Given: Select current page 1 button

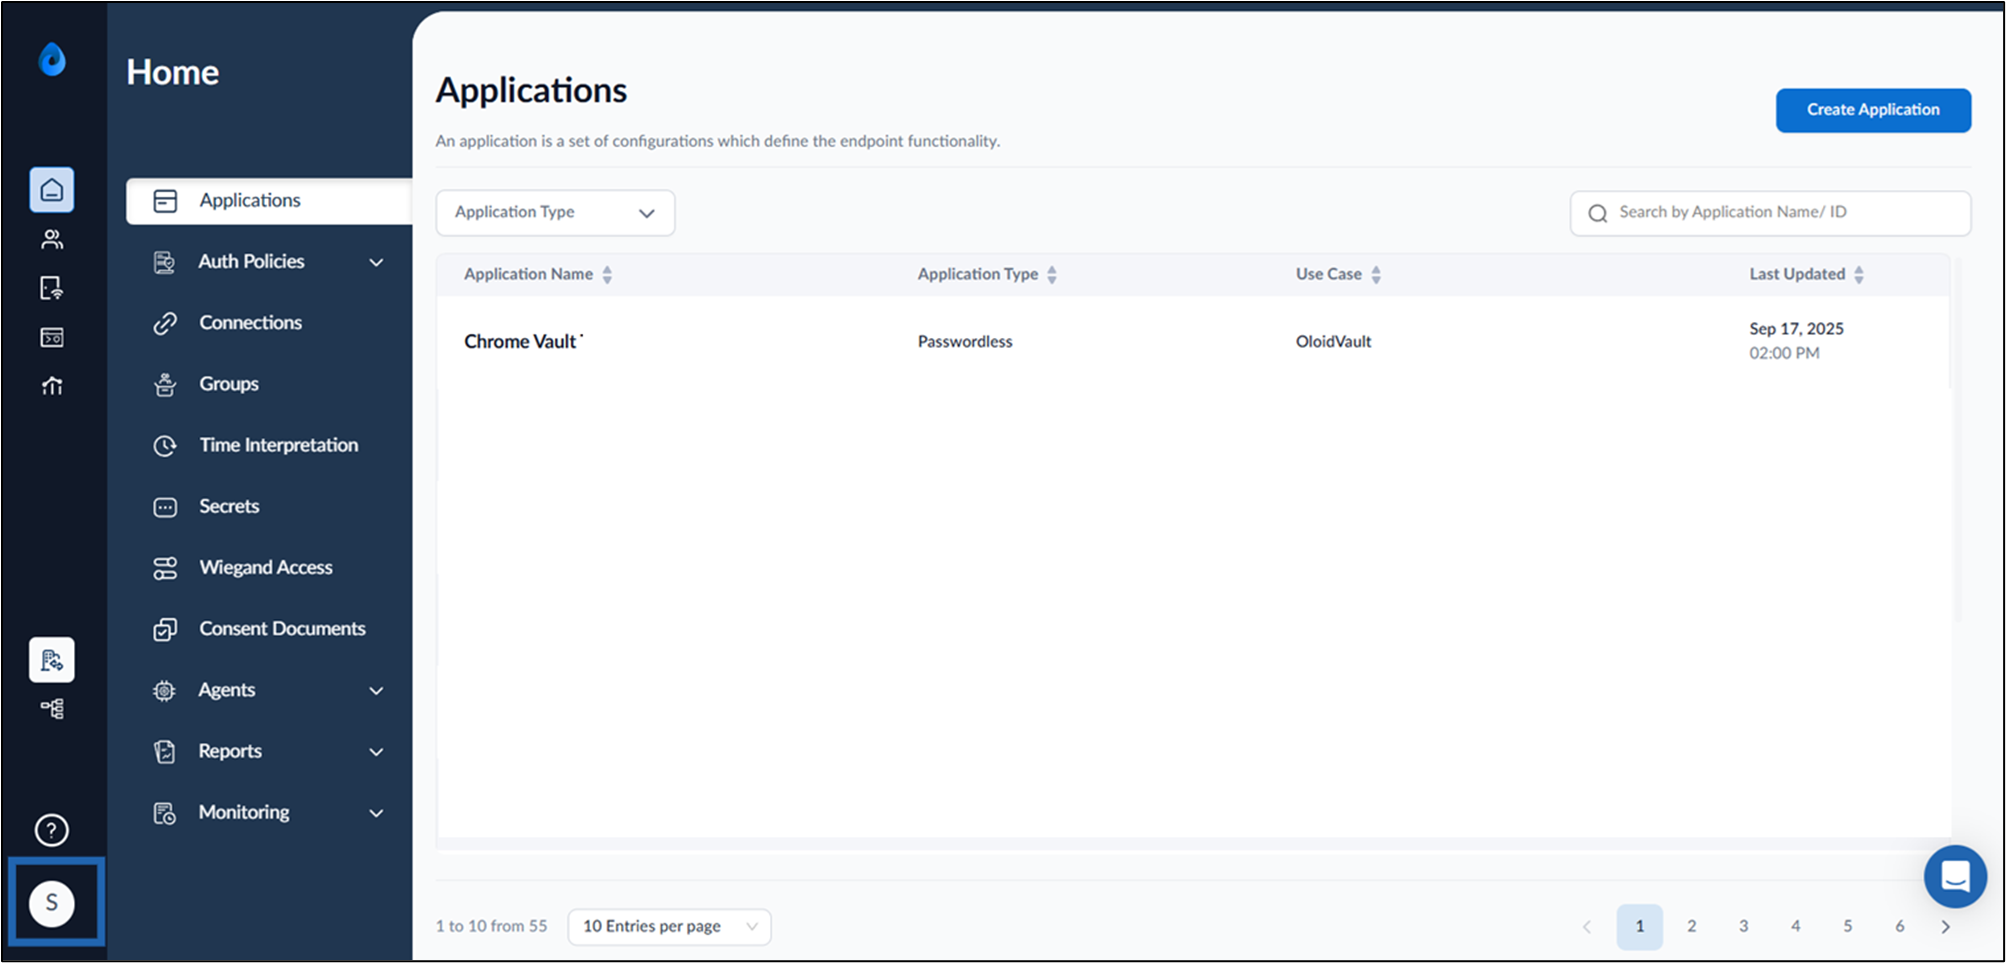Looking at the screenshot, I should click(x=1639, y=927).
